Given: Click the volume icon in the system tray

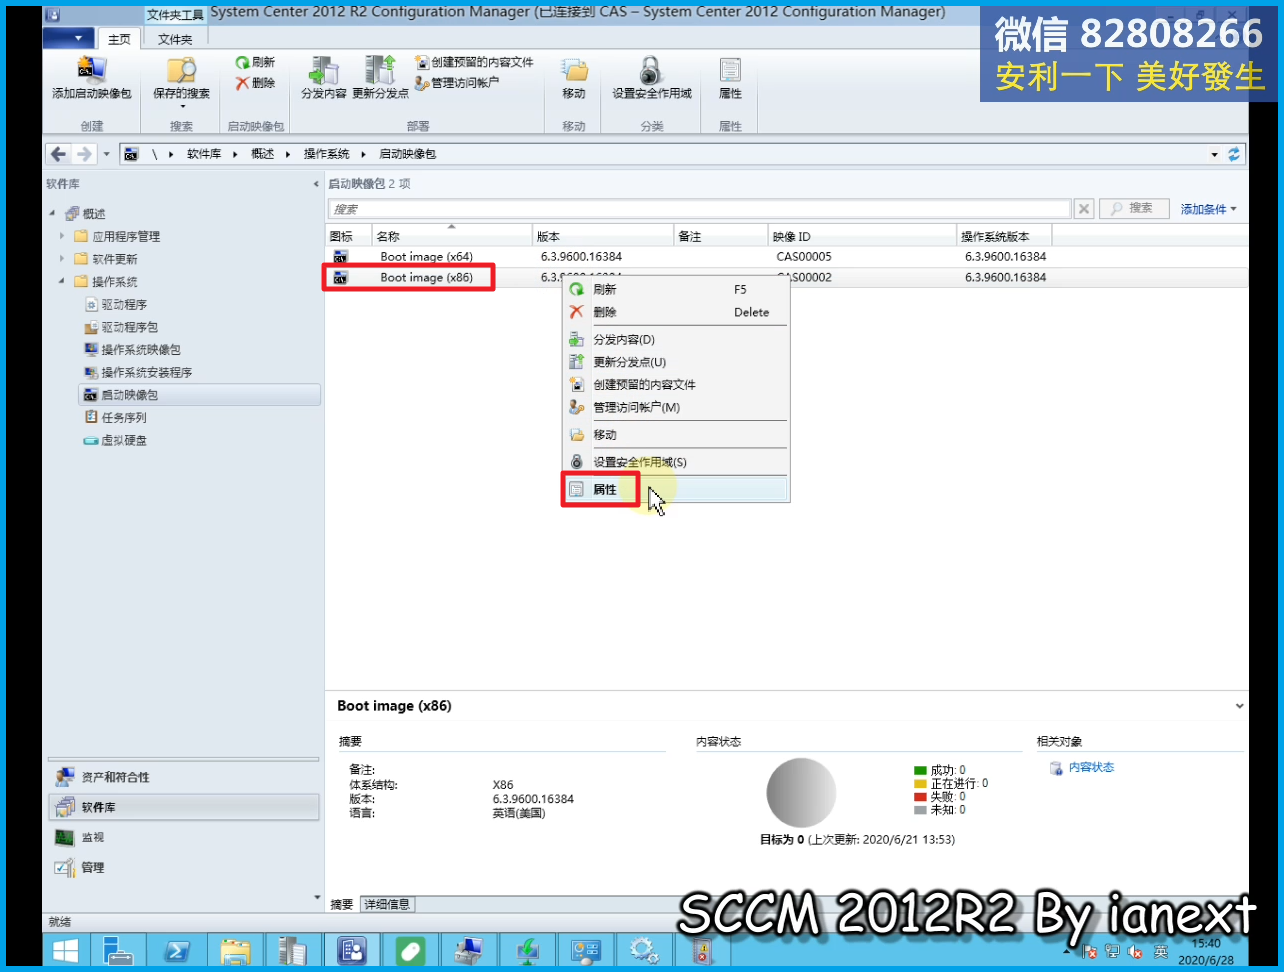Looking at the screenshot, I should click(x=1136, y=951).
